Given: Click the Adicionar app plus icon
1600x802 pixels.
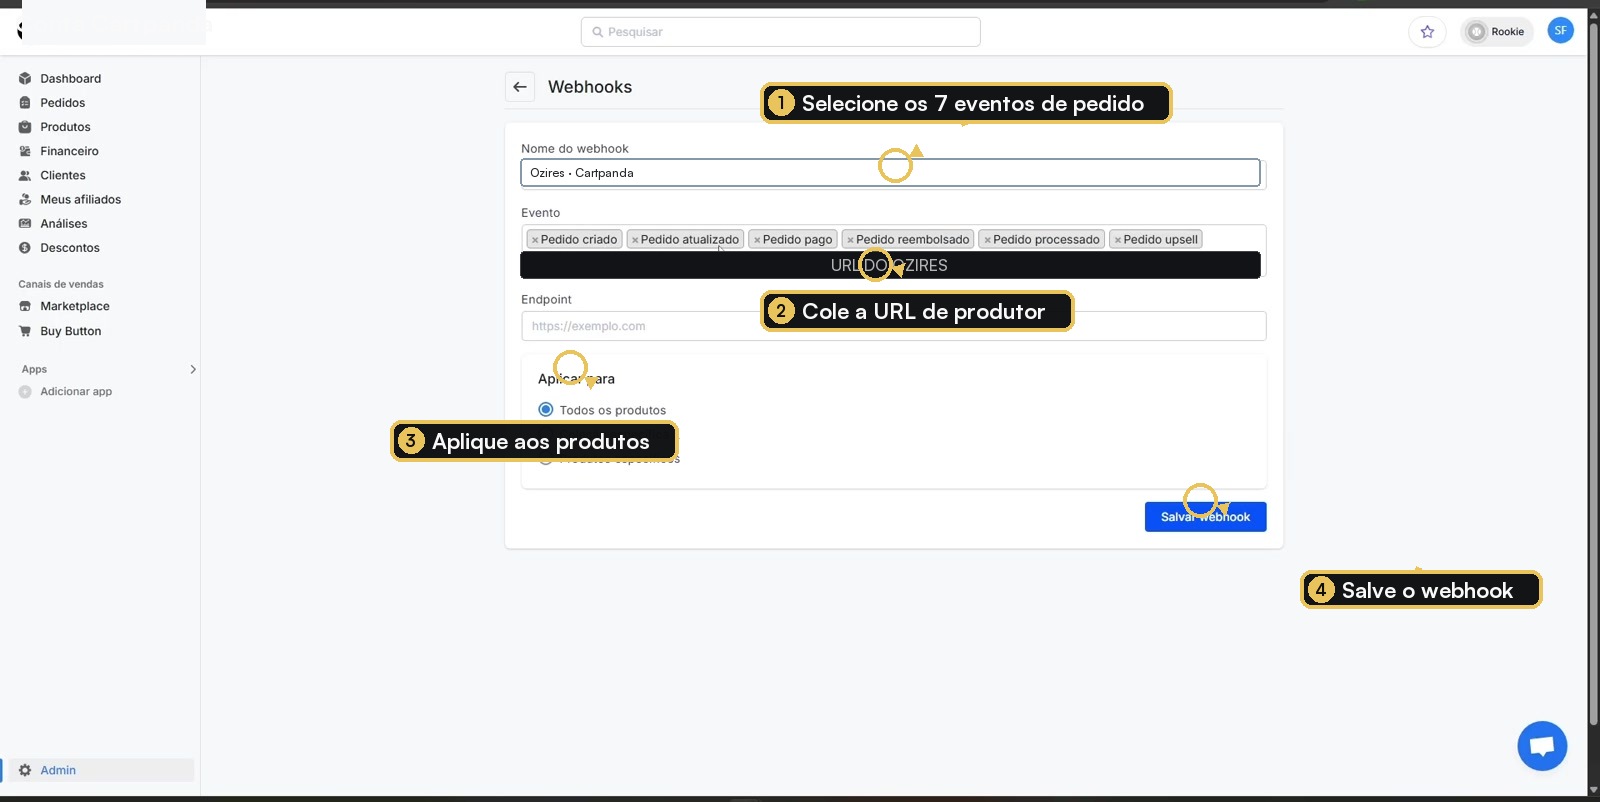Looking at the screenshot, I should (x=25, y=392).
